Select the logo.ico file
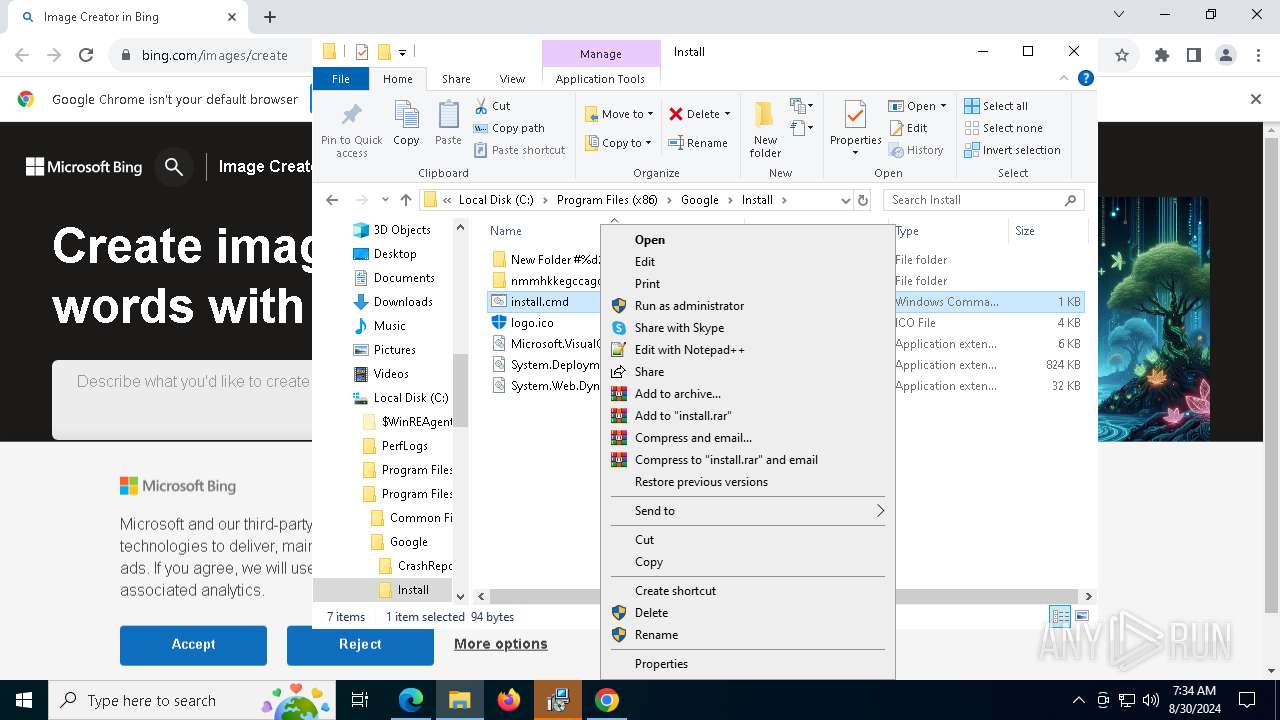This screenshot has width=1280, height=720. tap(532, 323)
